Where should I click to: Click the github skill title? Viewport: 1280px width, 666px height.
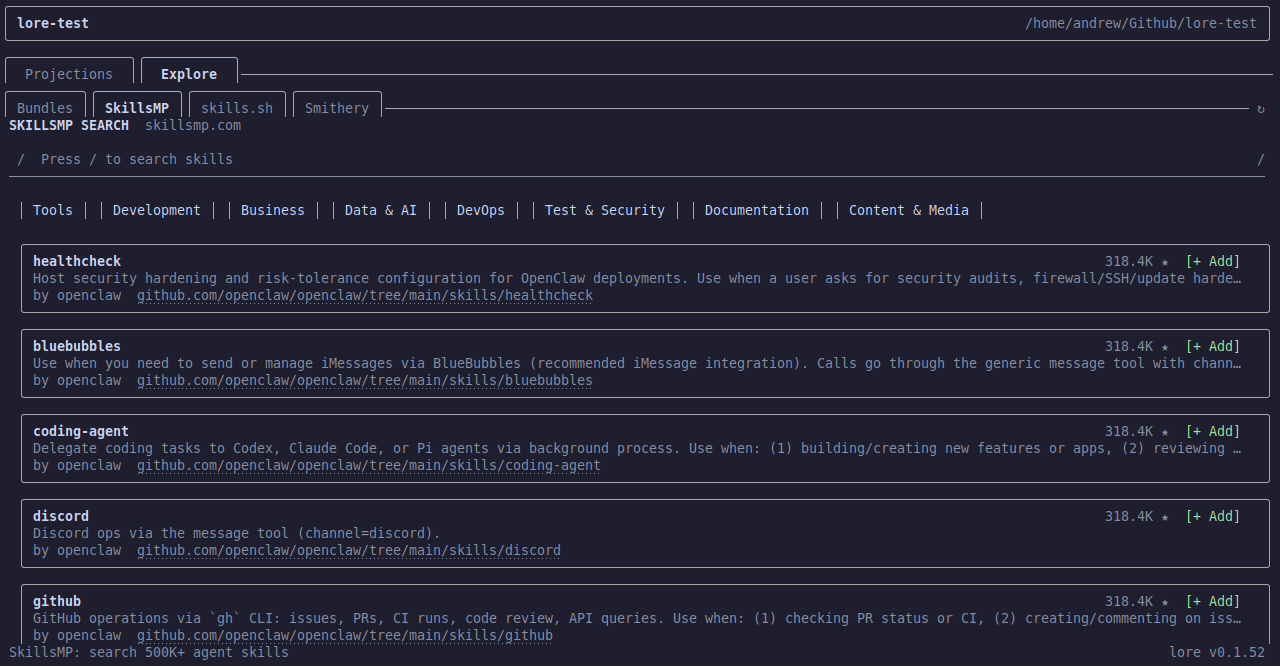tap(57, 601)
